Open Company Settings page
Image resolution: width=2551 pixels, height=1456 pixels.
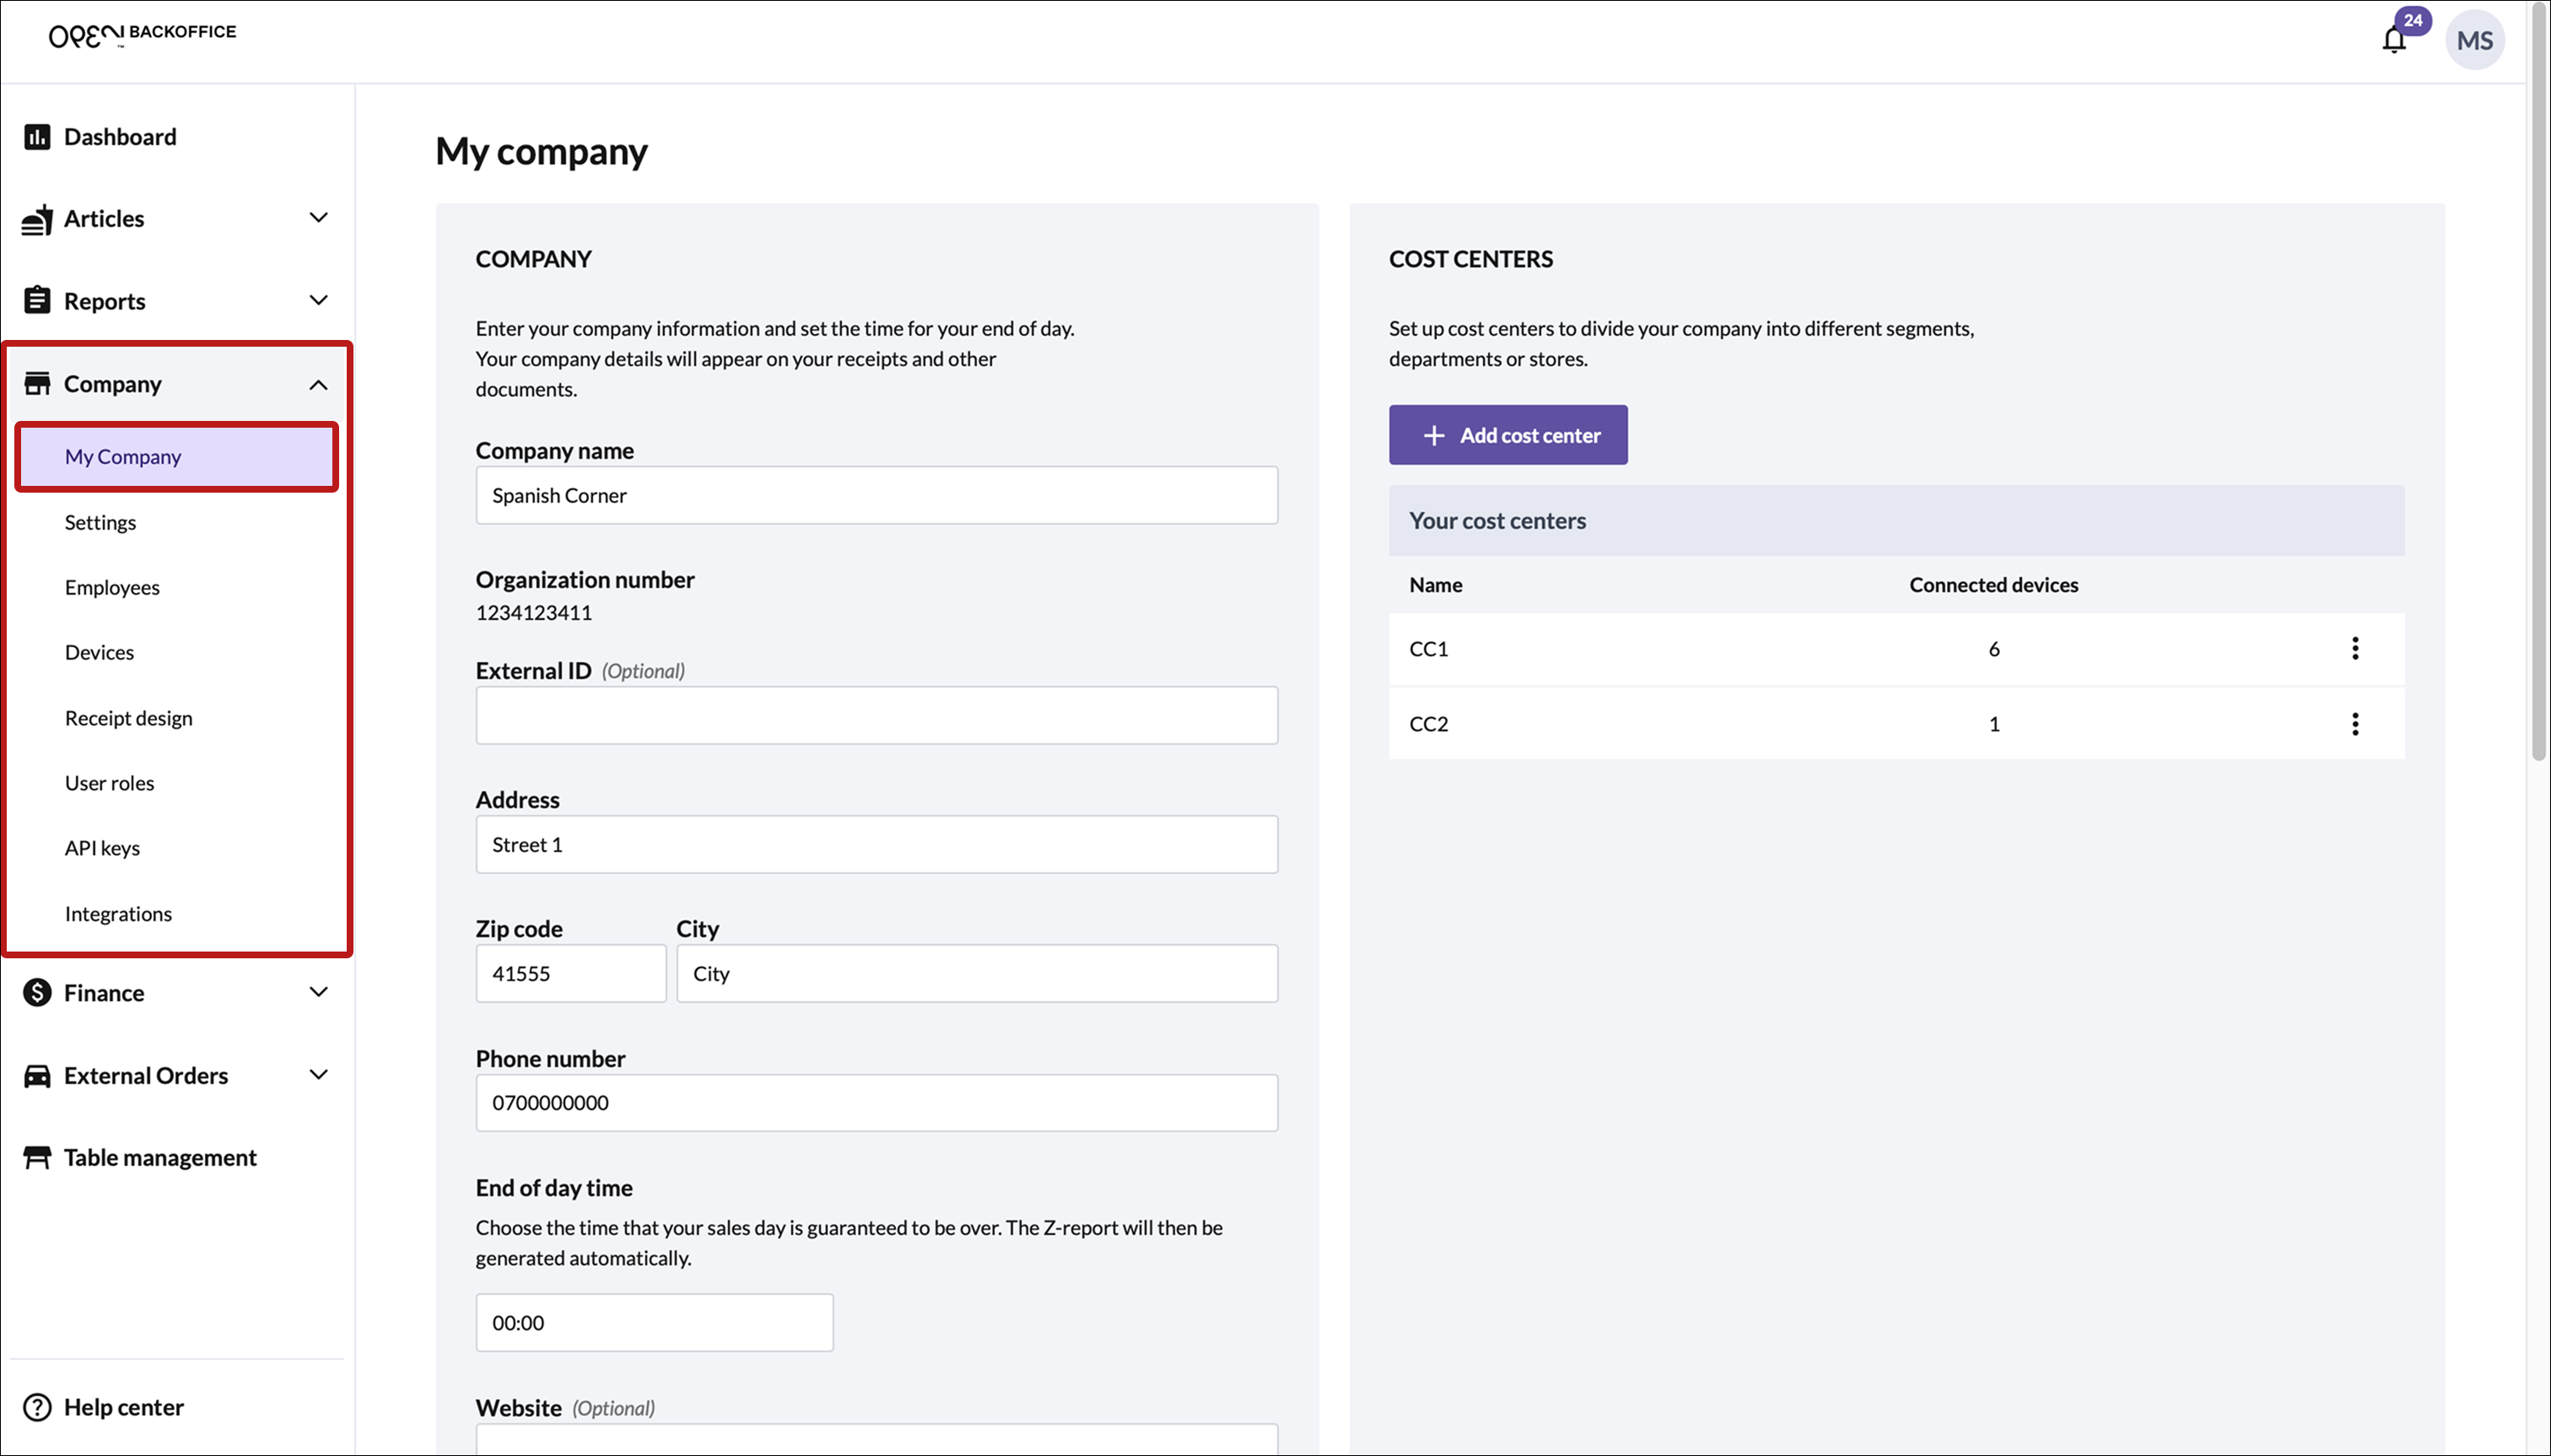pyautogui.click(x=100, y=522)
